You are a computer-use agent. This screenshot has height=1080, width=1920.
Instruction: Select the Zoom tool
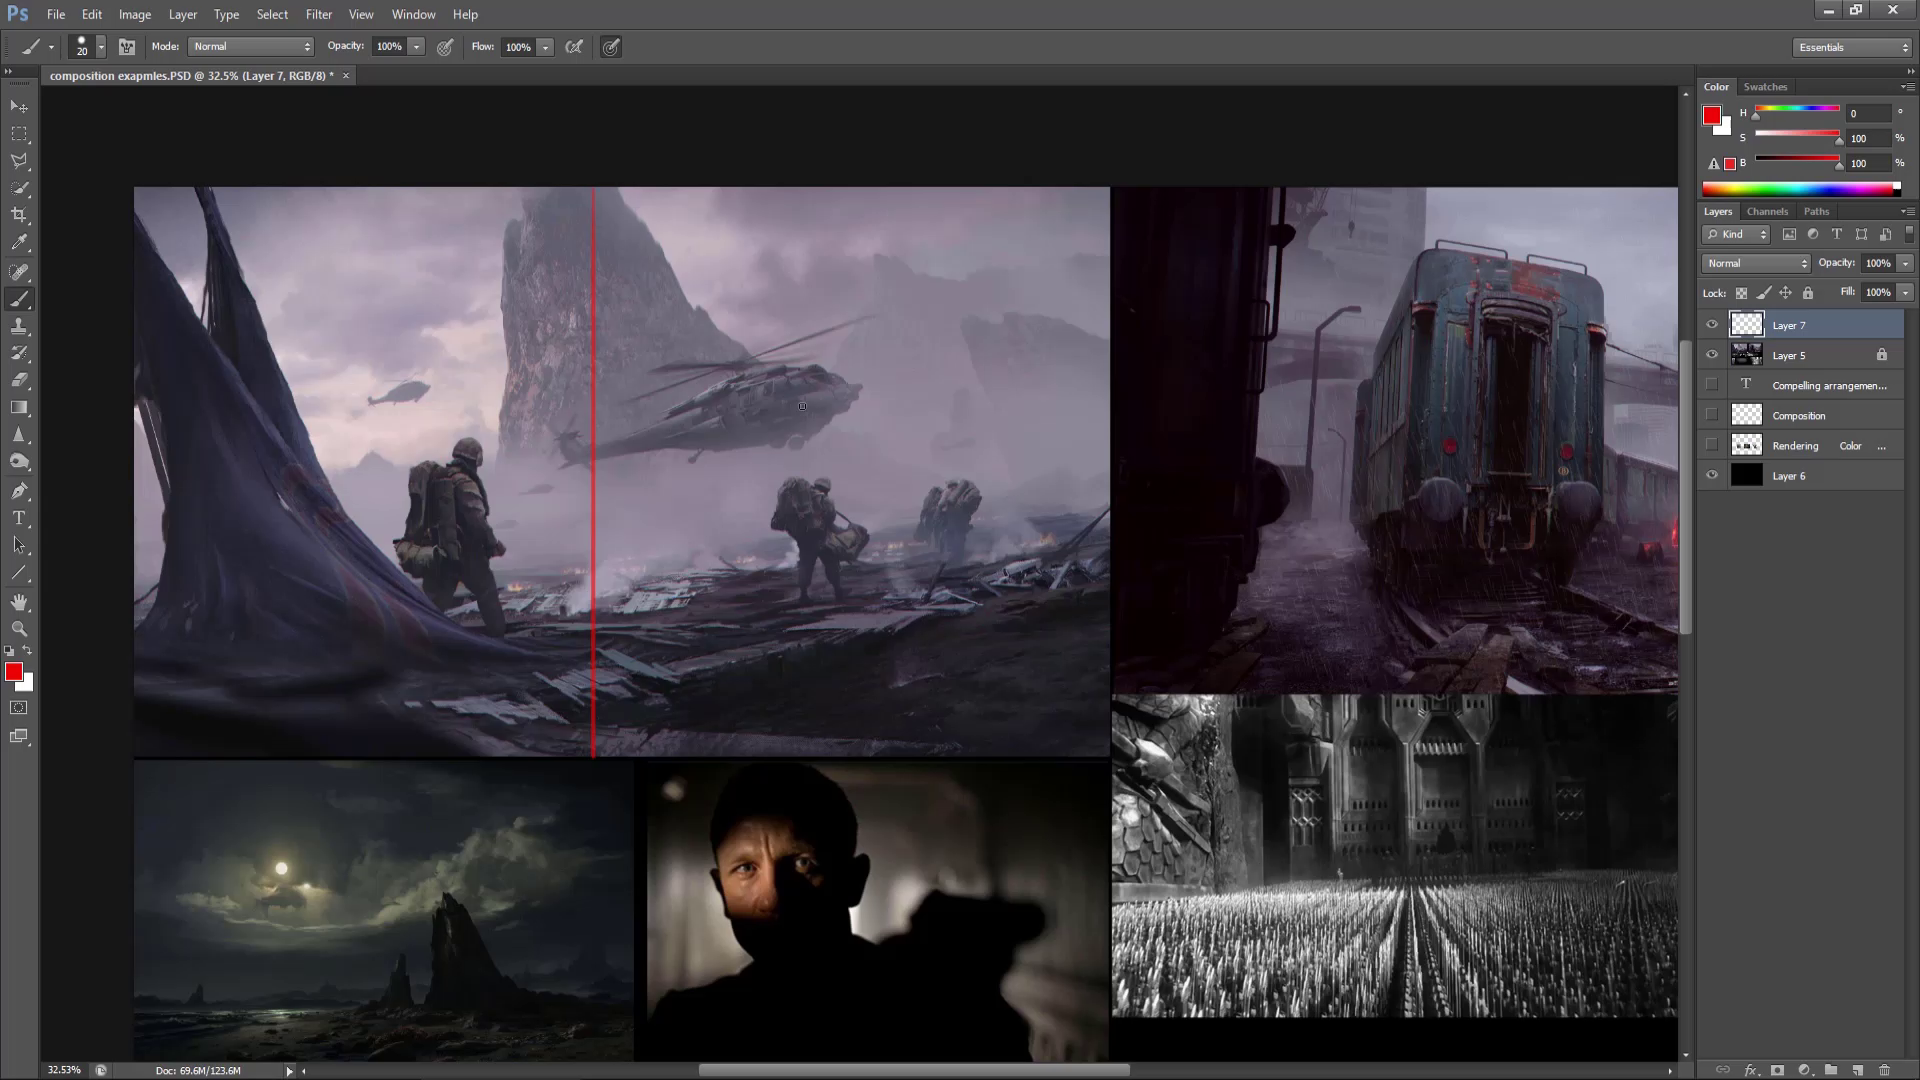pyautogui.click(x=19, y=629)
